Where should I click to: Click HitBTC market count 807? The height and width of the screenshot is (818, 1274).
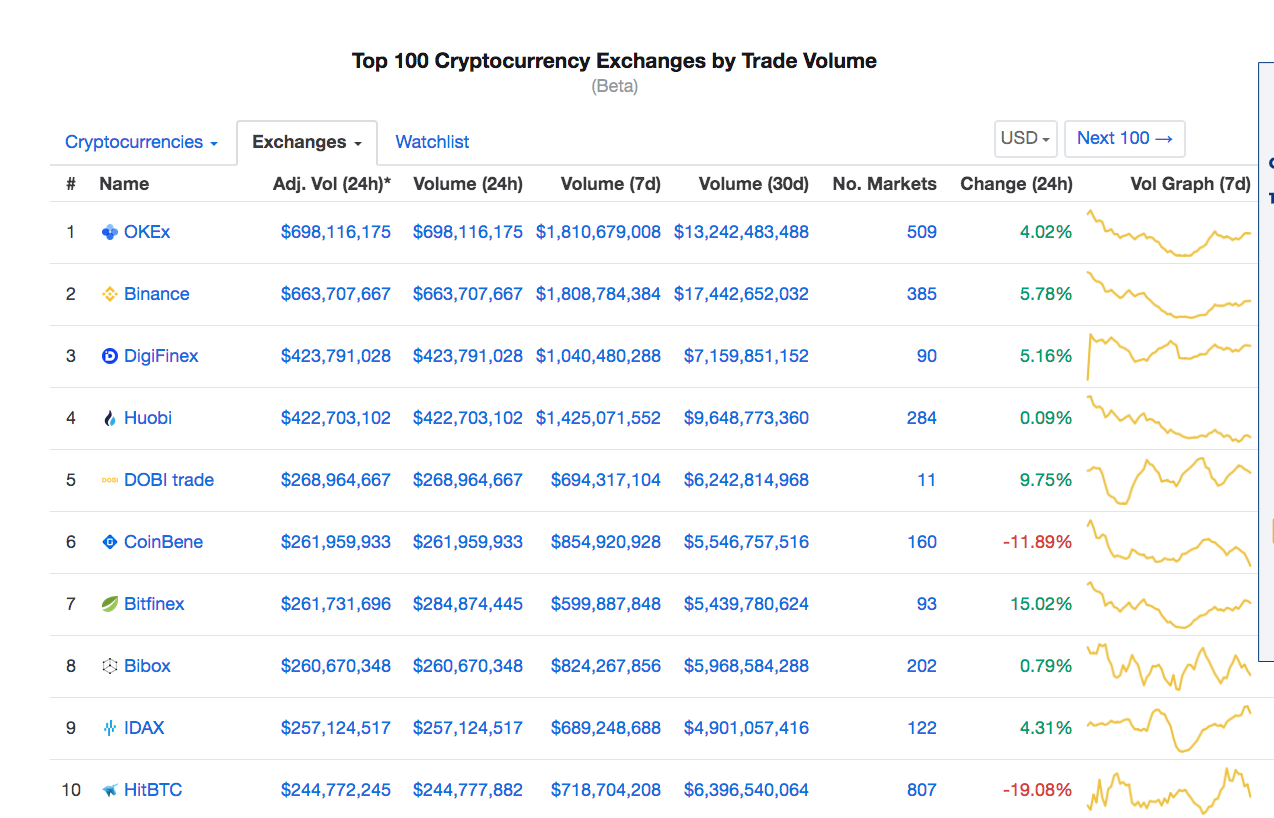tap(922, 790)
